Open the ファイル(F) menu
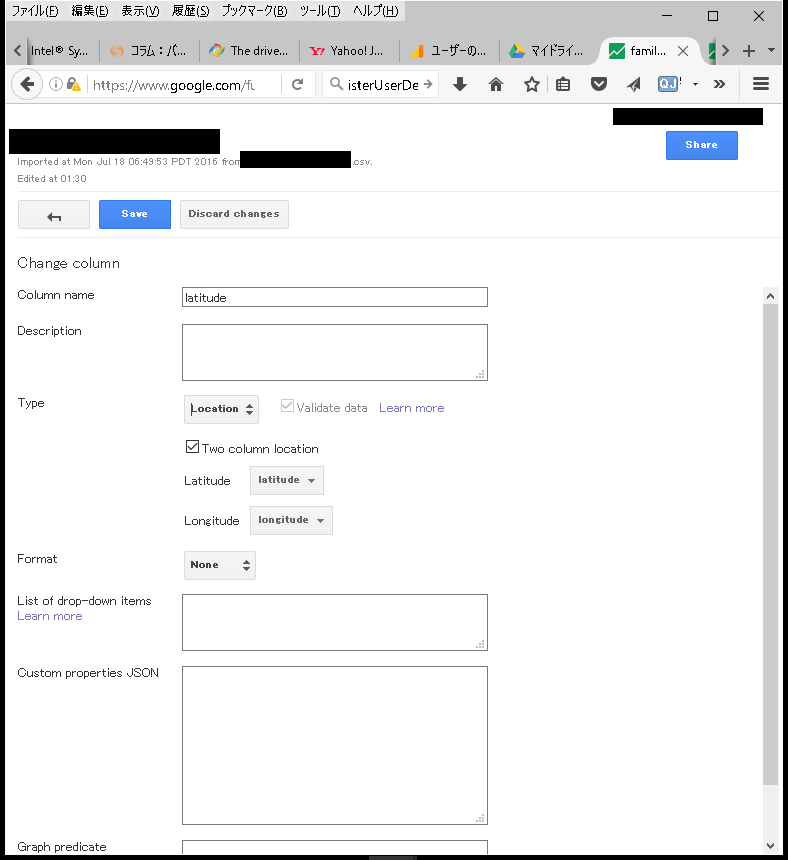This screenshot has width=788, height=860. click(x=35, y=11)
